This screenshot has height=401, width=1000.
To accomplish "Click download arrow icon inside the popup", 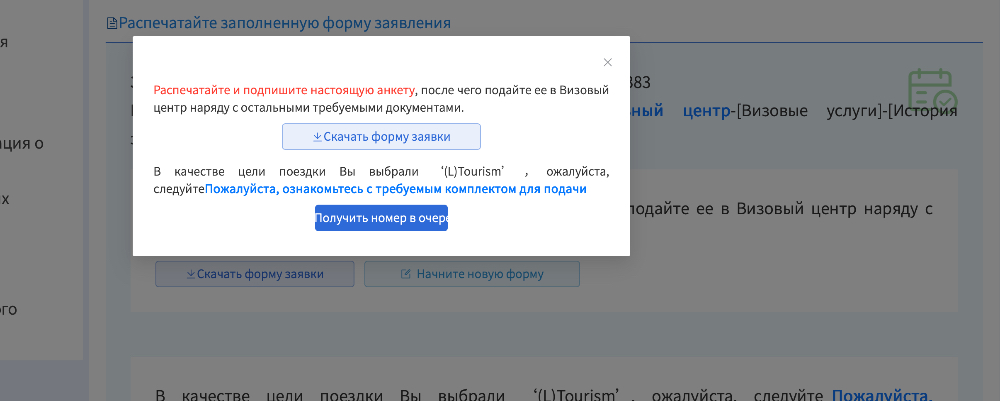I will point(317,137).
